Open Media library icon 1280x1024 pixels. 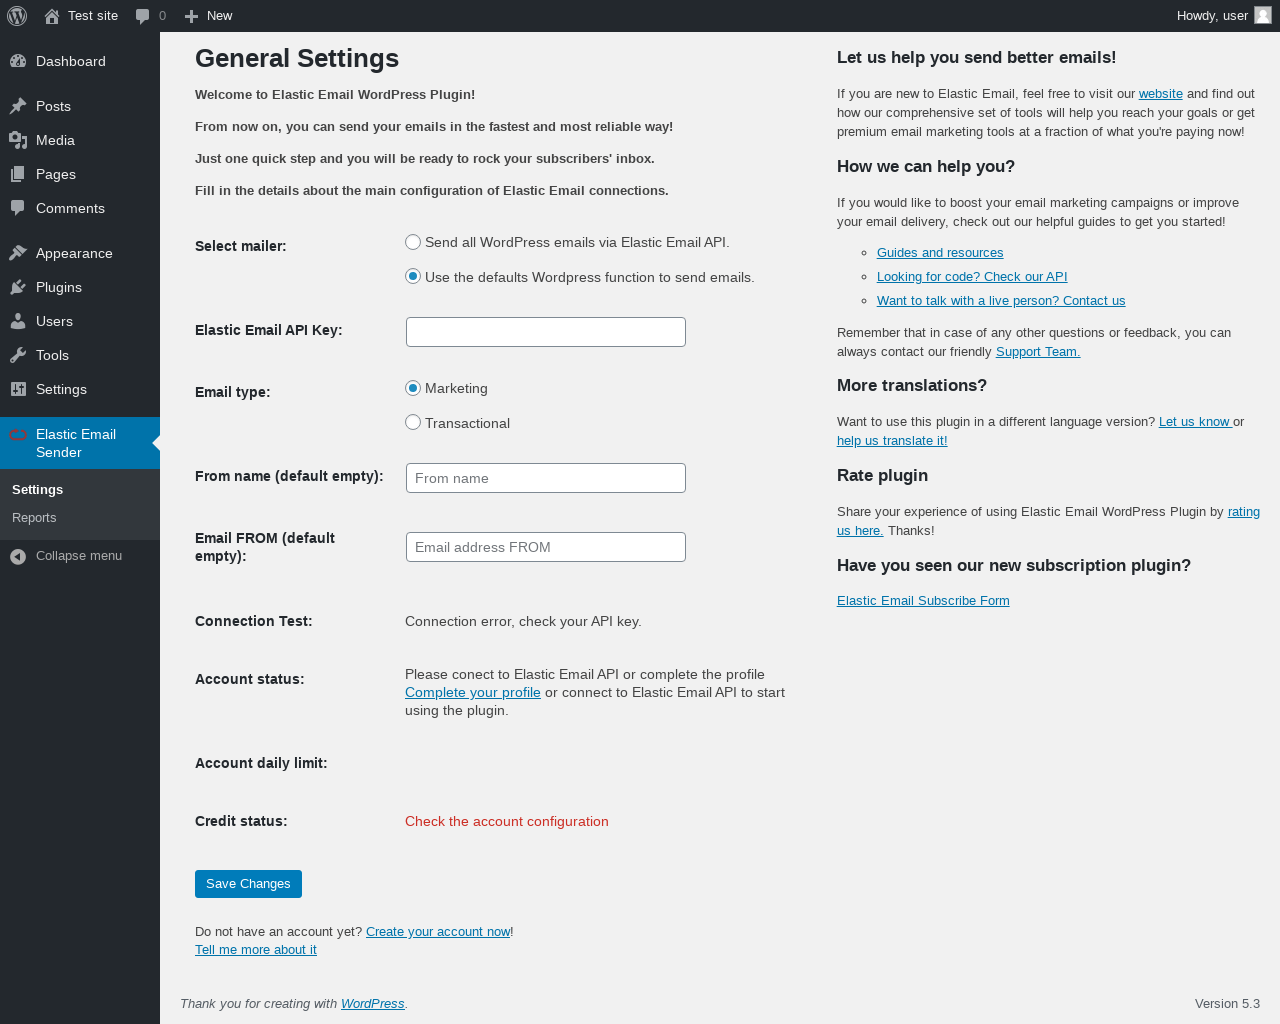click(x=18, y=140)
